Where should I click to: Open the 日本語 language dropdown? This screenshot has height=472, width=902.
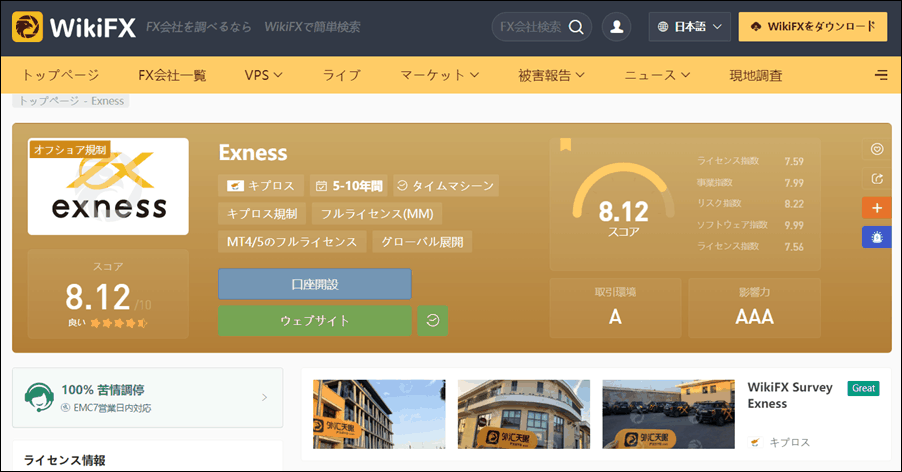point(689,28)
